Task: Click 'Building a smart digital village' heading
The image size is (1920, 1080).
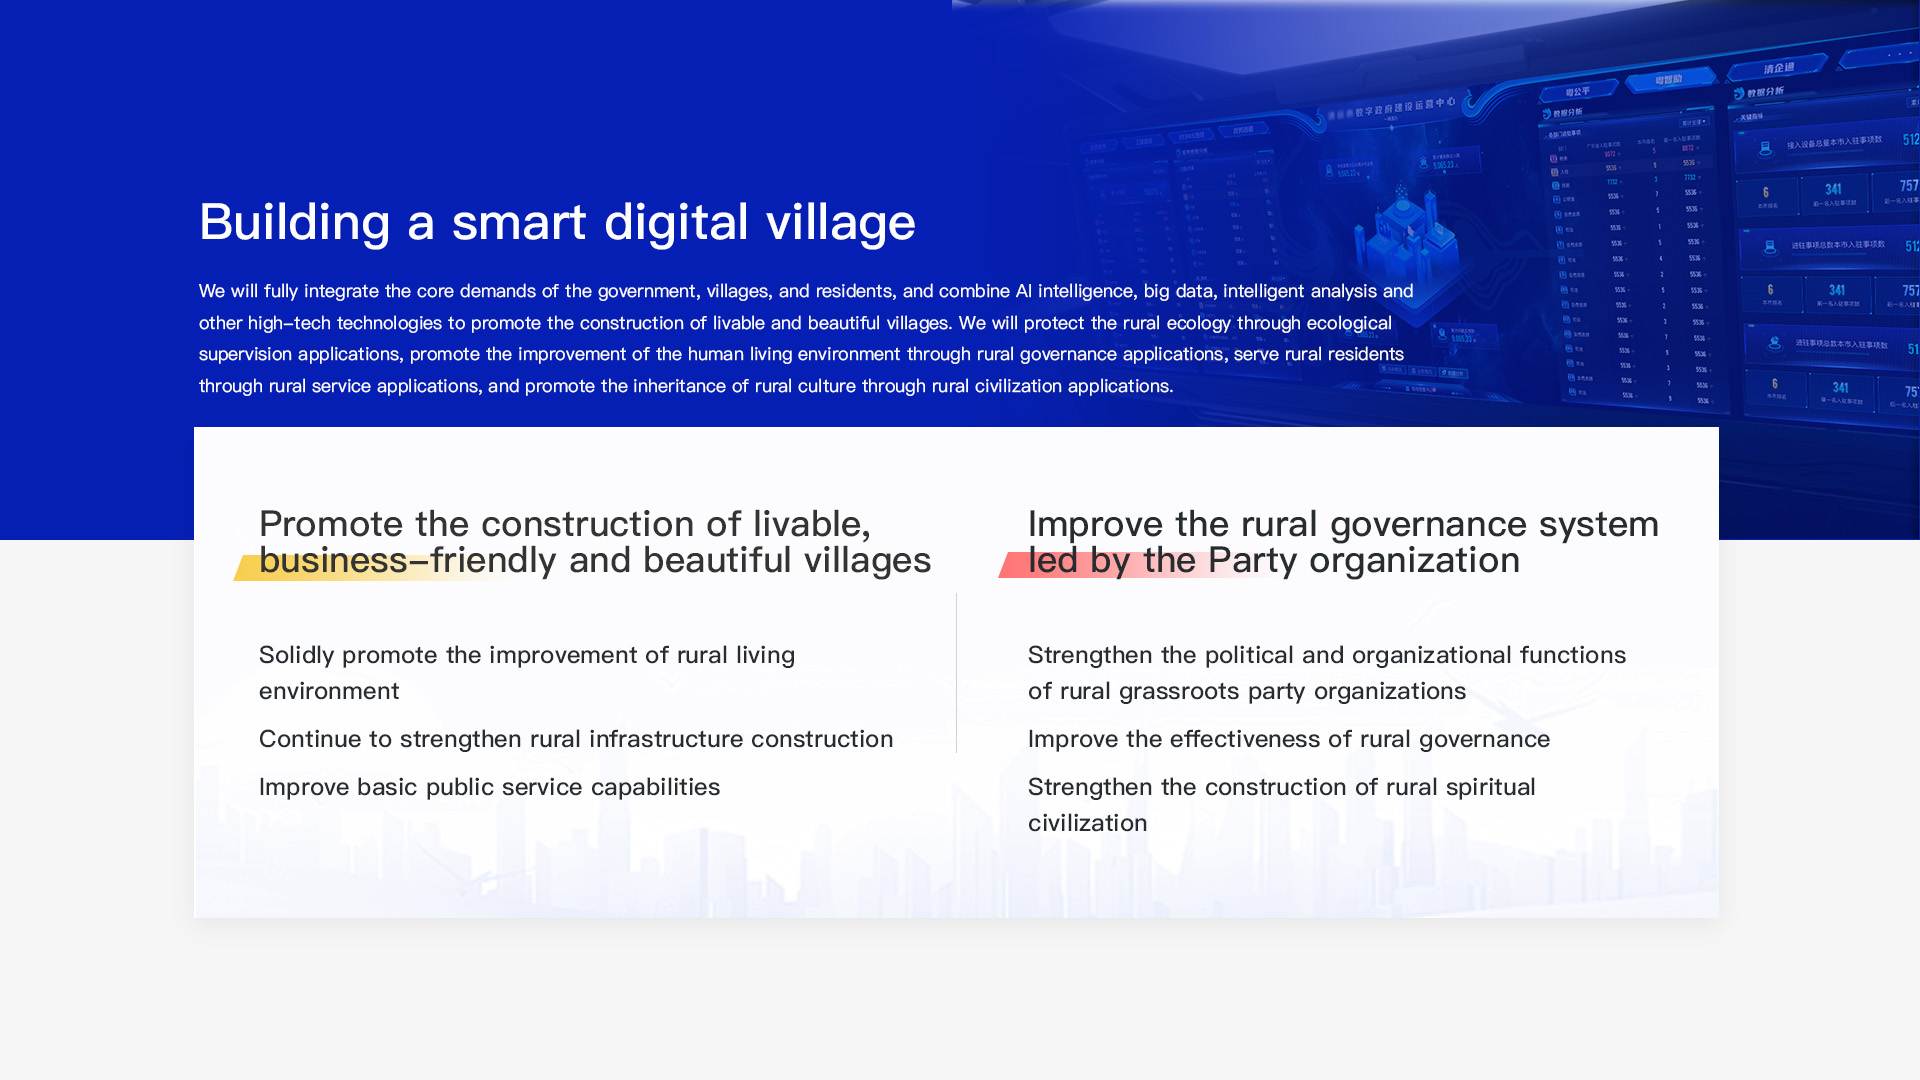Action: tap(557, 222)
